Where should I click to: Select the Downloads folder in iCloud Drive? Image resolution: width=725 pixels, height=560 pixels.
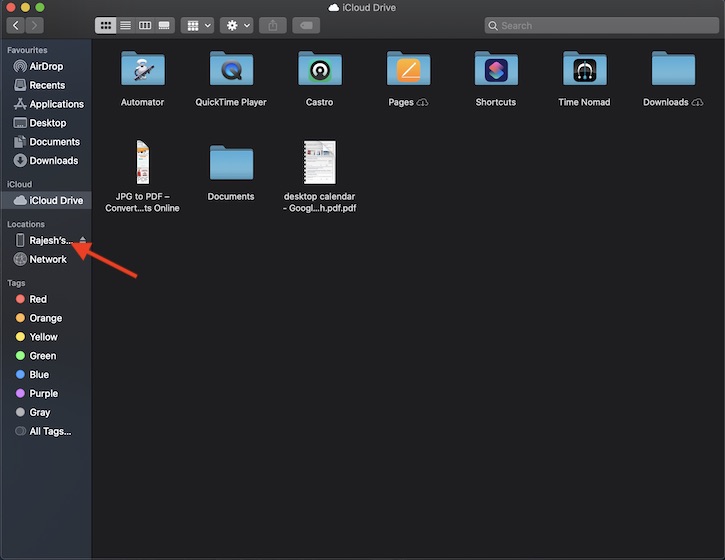pos(673,68)
